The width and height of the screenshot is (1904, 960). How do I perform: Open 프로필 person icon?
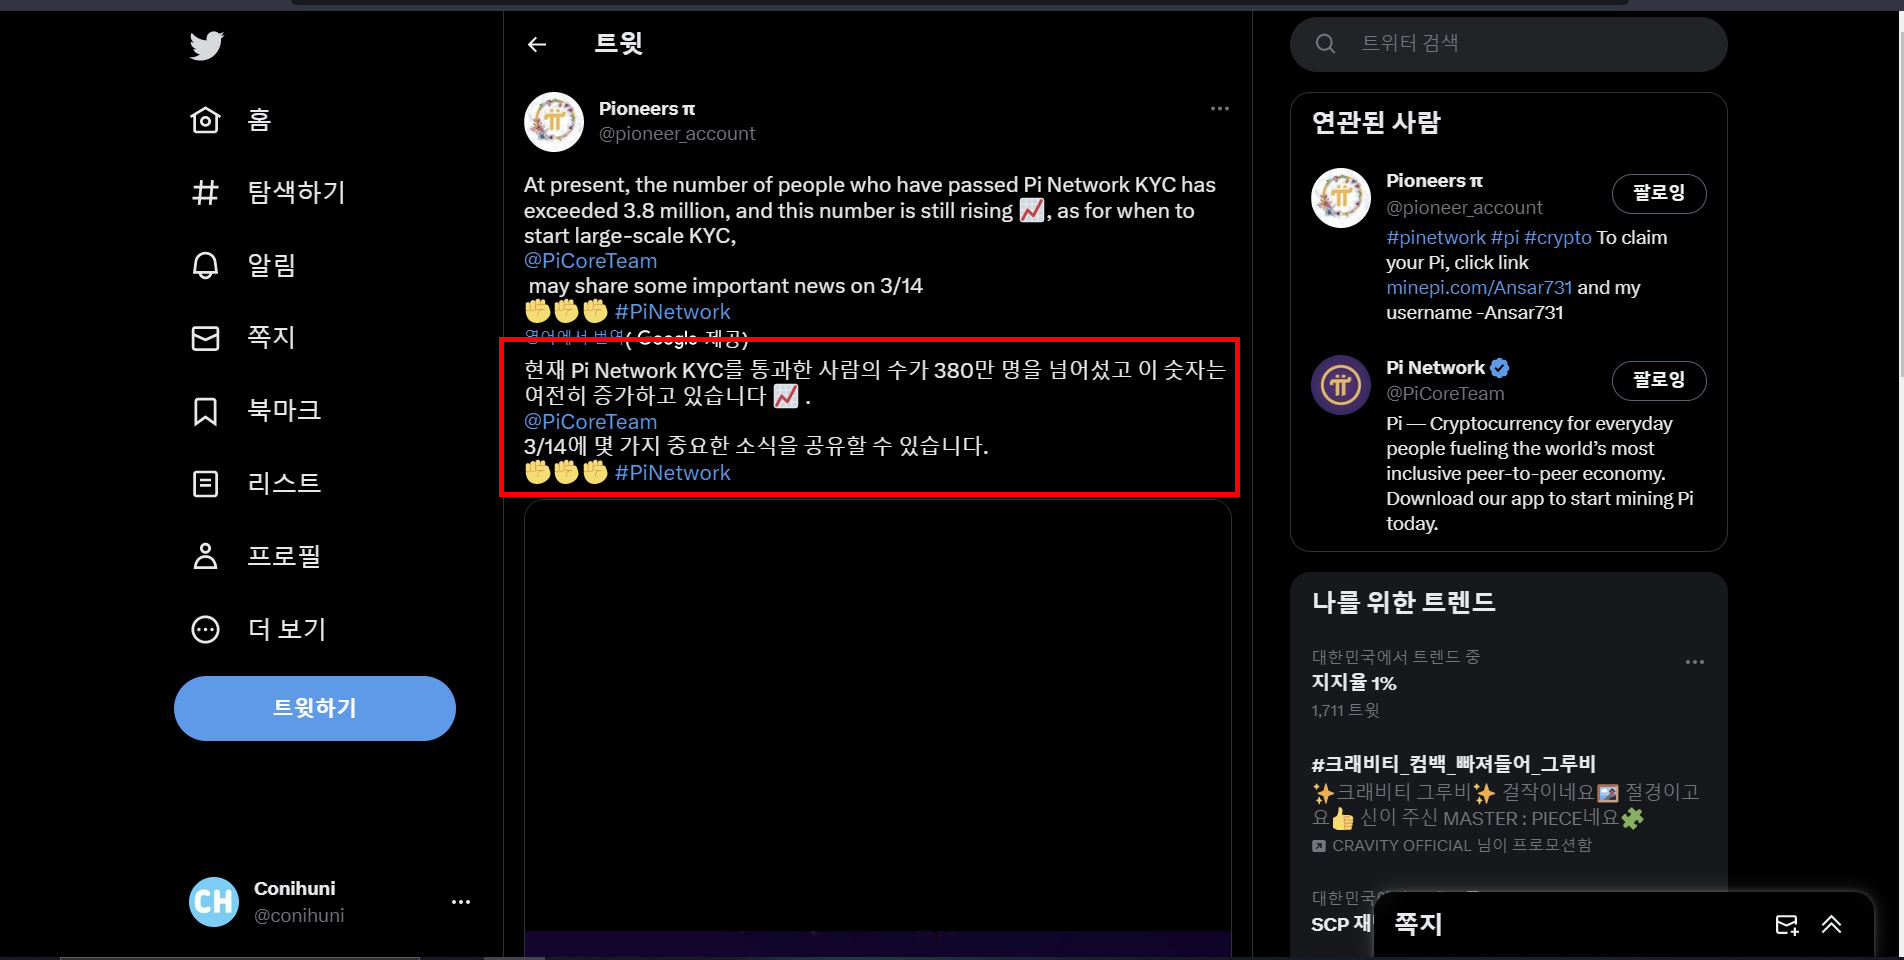[205, 556]
